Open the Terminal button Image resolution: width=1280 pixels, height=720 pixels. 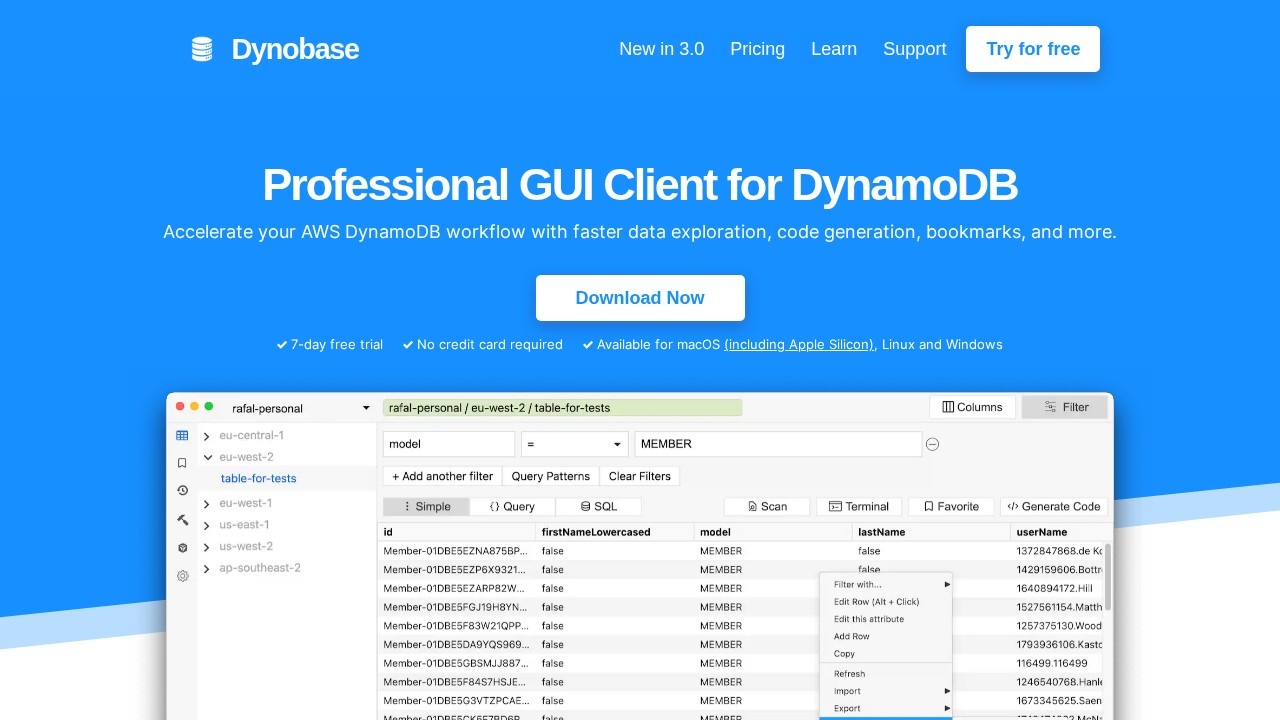pyautogui.click(x=859, y=506)
